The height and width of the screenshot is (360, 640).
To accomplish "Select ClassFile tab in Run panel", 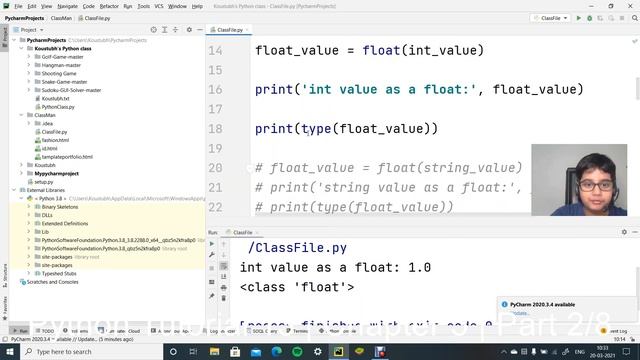I will pos(242,232).
